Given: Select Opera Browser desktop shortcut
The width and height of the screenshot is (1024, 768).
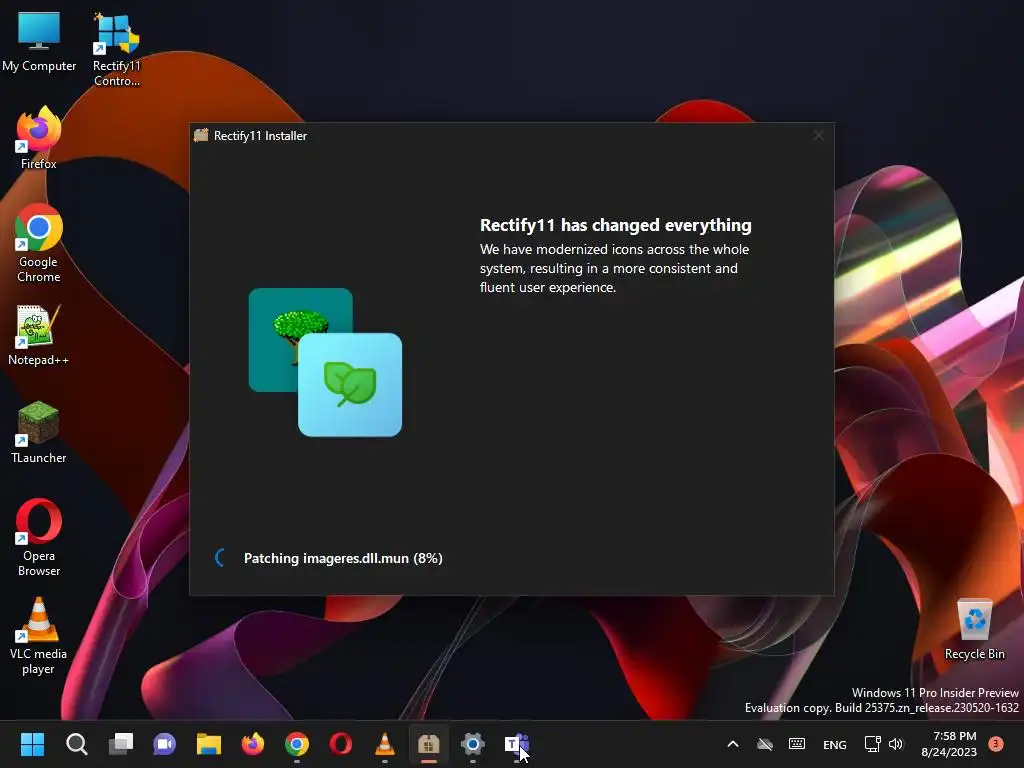Looking at the screenshot, I should pyautogui.click(x=39, y=537).
